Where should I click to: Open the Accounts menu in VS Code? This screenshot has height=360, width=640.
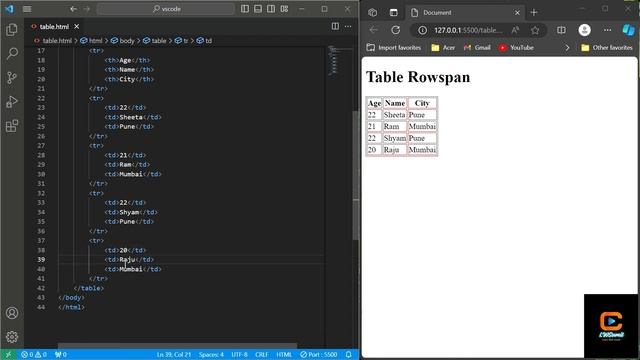[12, 313]
